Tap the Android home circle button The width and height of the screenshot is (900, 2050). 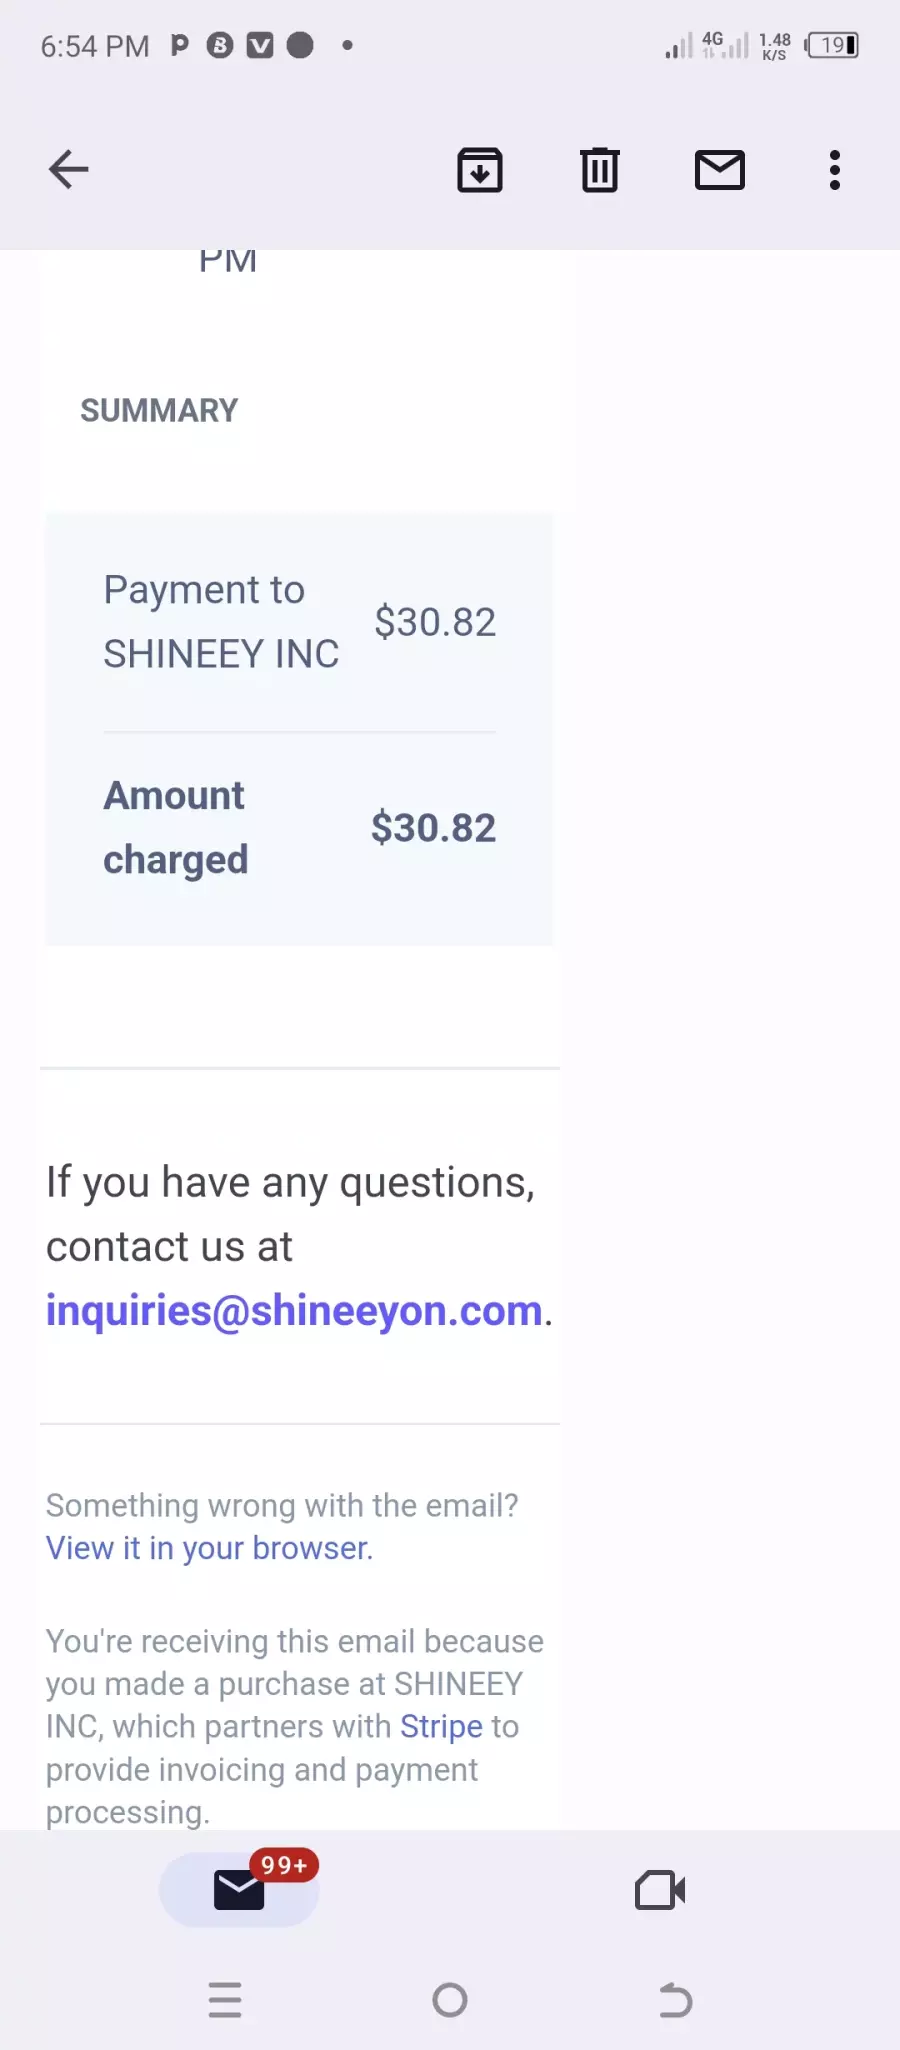tap(450, 2000)
